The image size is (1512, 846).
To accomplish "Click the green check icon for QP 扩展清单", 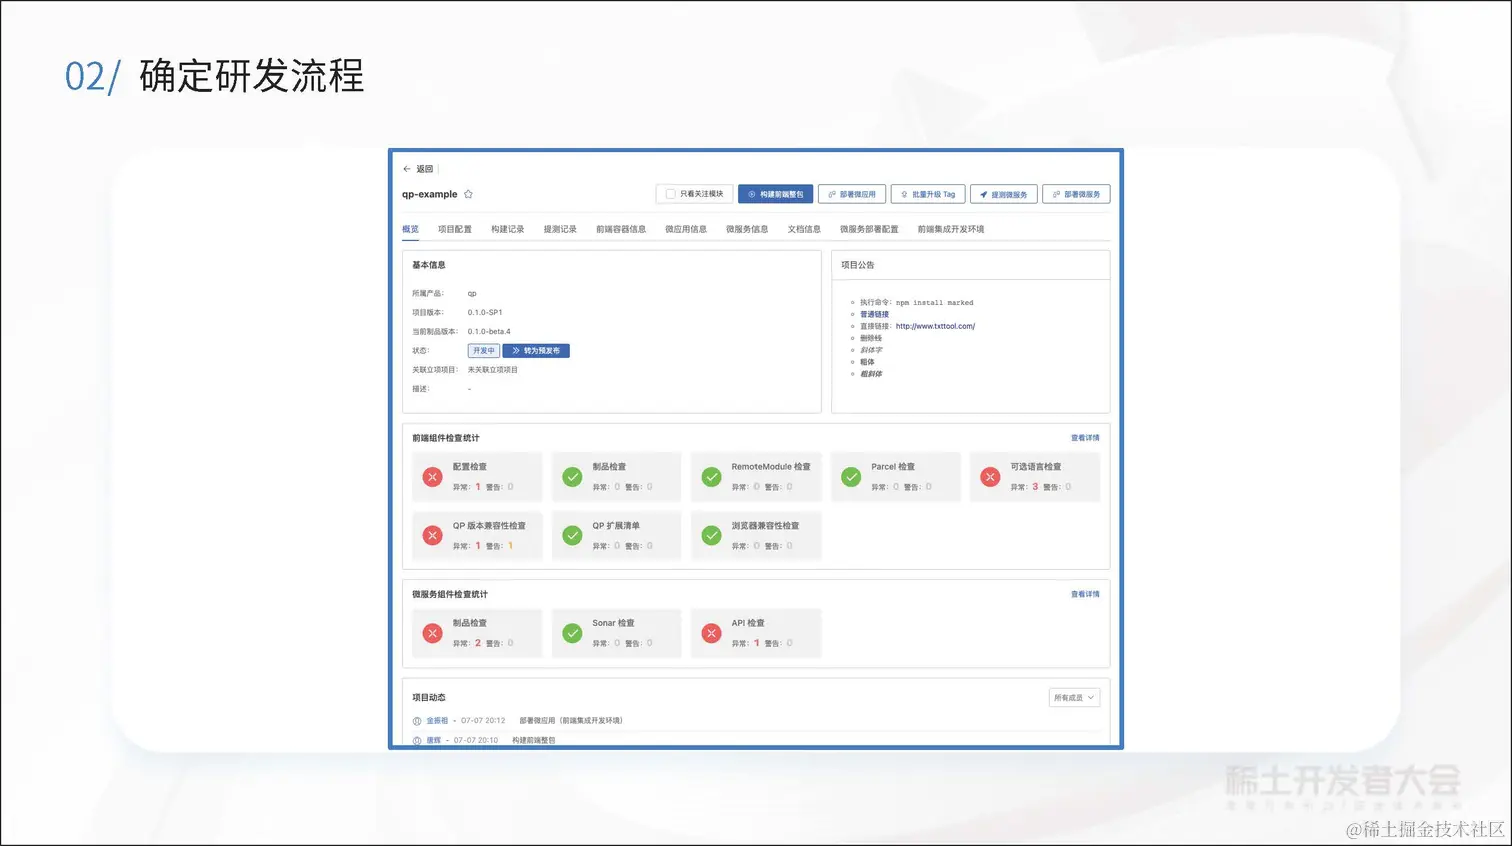I will [572, 536].
